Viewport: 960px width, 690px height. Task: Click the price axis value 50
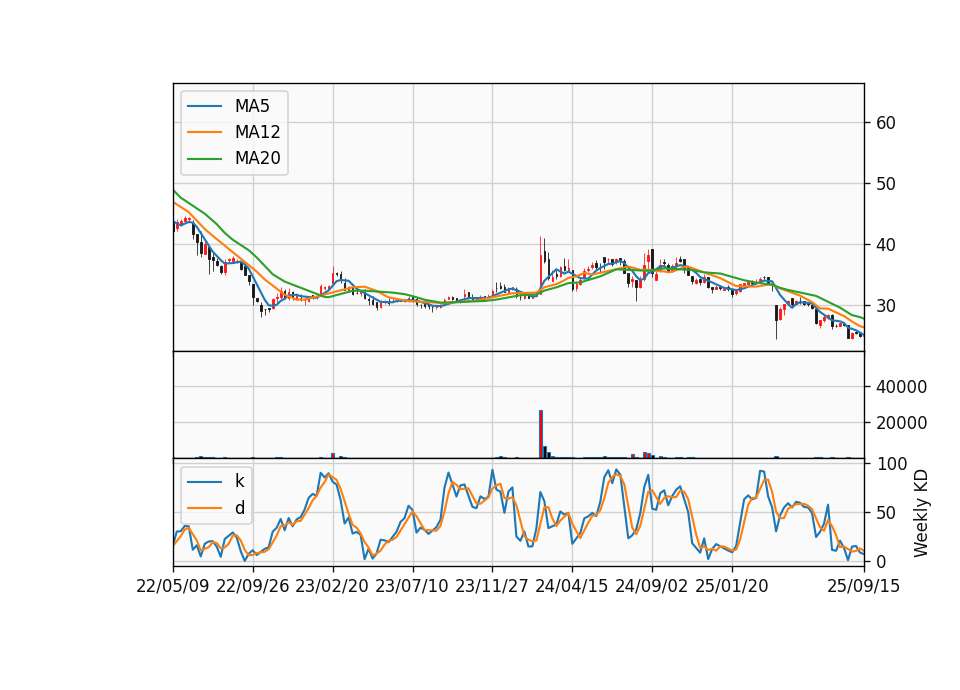click(x=885, y=184)
